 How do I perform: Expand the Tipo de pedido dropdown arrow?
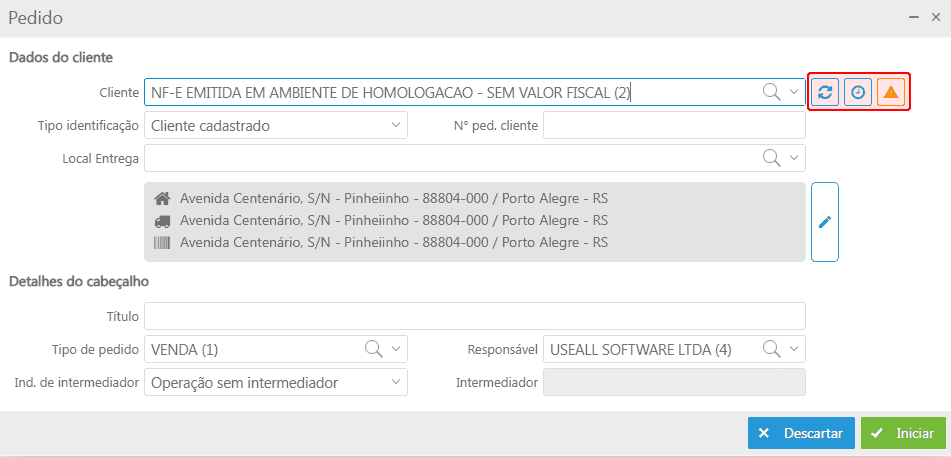[x=396, y=349]
